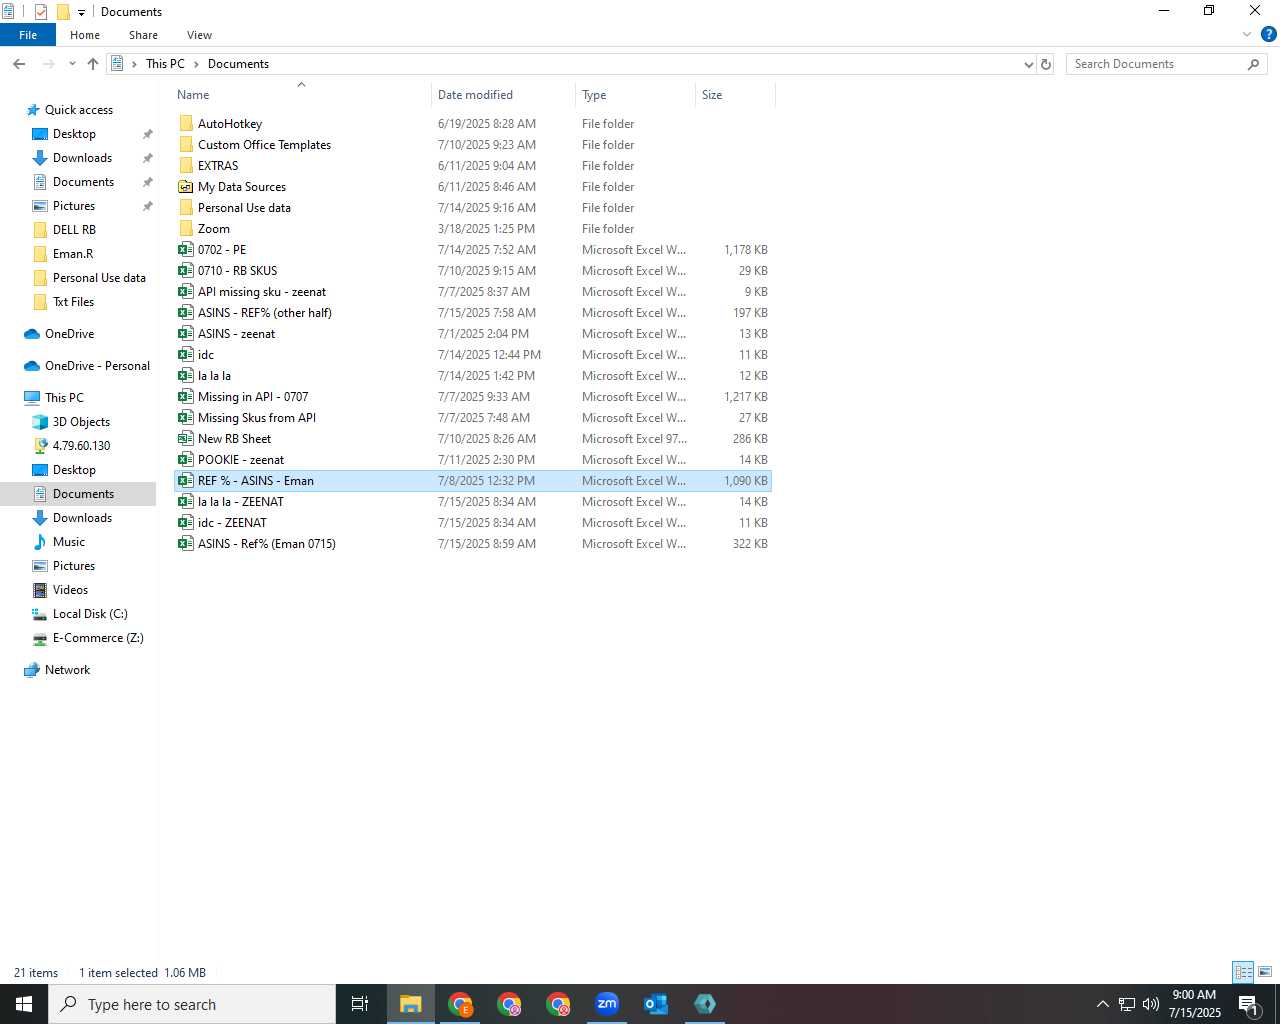Image resolution: width=1280 pixels, height=1024 pixels.
Task: Open Txt Files folder in sidebar
Action: (73, 302)
